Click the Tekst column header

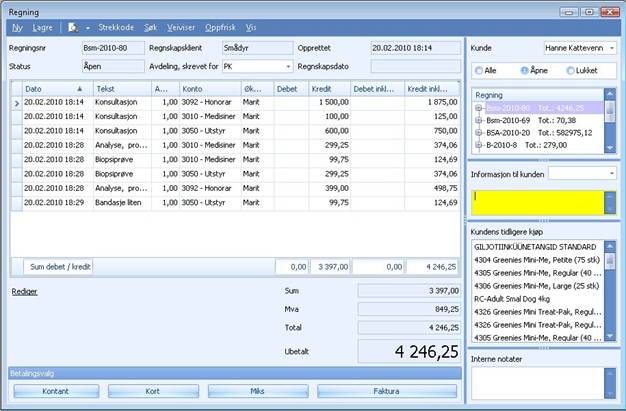[x=122, y=89]
